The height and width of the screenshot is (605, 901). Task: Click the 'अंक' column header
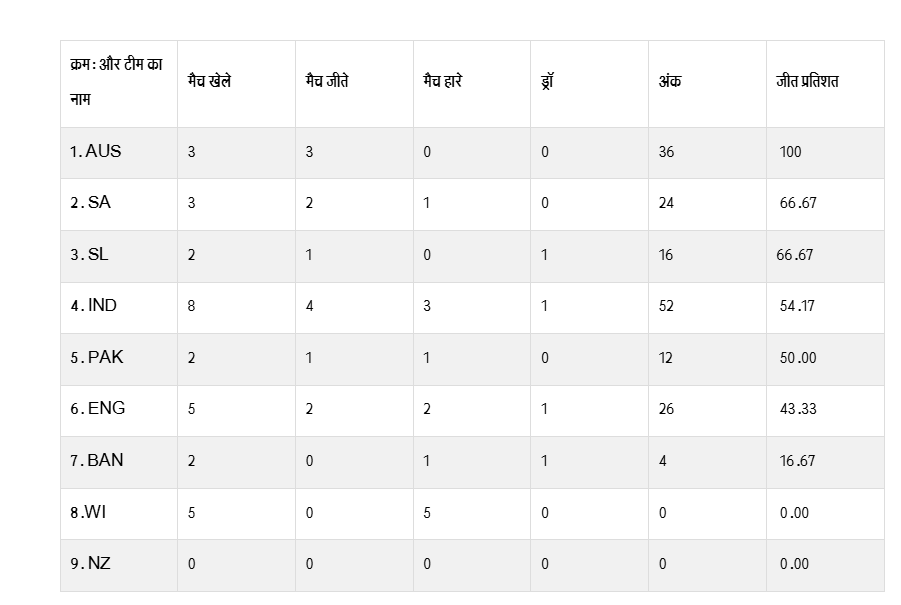point(669,81)
